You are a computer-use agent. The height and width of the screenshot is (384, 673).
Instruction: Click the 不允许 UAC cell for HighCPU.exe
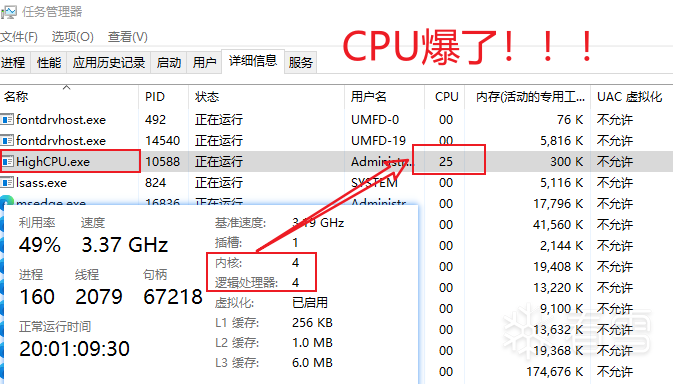tap(615, 161)
